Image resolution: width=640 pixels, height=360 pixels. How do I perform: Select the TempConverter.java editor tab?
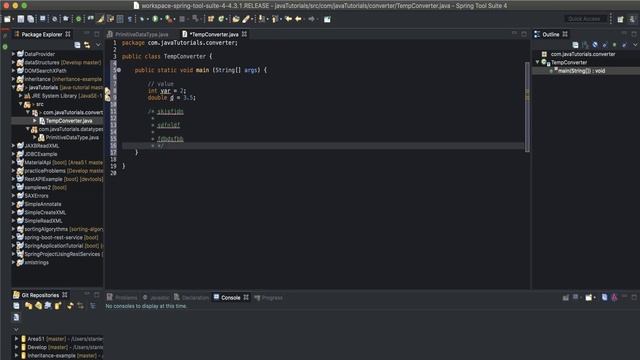pyautogui.click(x=214, y=34)
